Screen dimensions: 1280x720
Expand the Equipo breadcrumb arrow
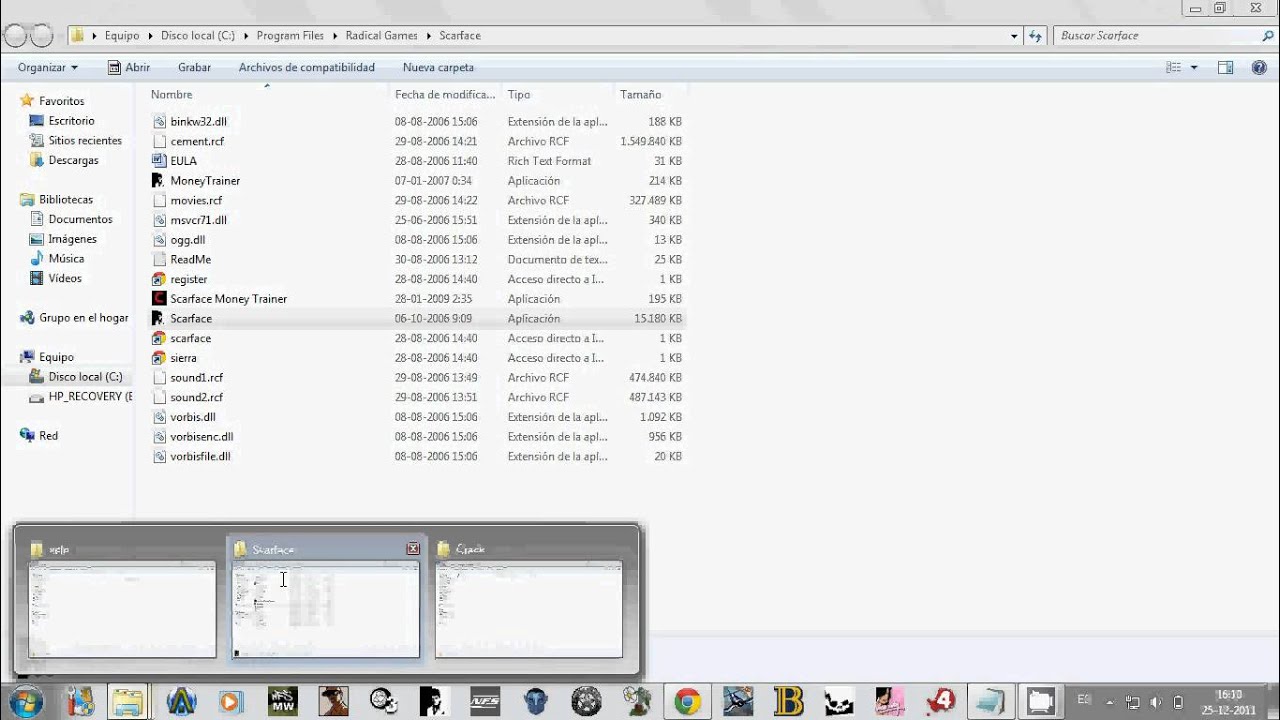pos(150,35)
